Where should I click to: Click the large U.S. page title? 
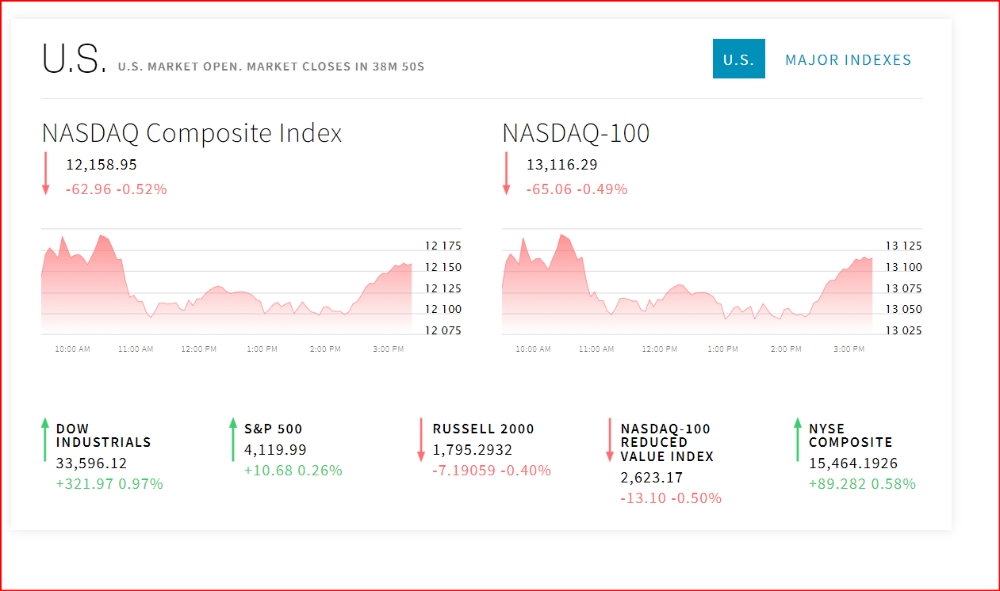(x=74, y=59)
